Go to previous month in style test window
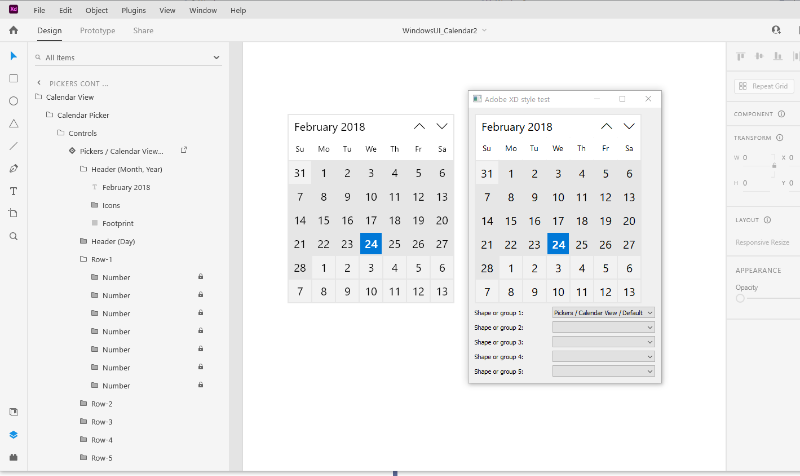This screenshot has width=800, height=476. [x=606, y=127]
